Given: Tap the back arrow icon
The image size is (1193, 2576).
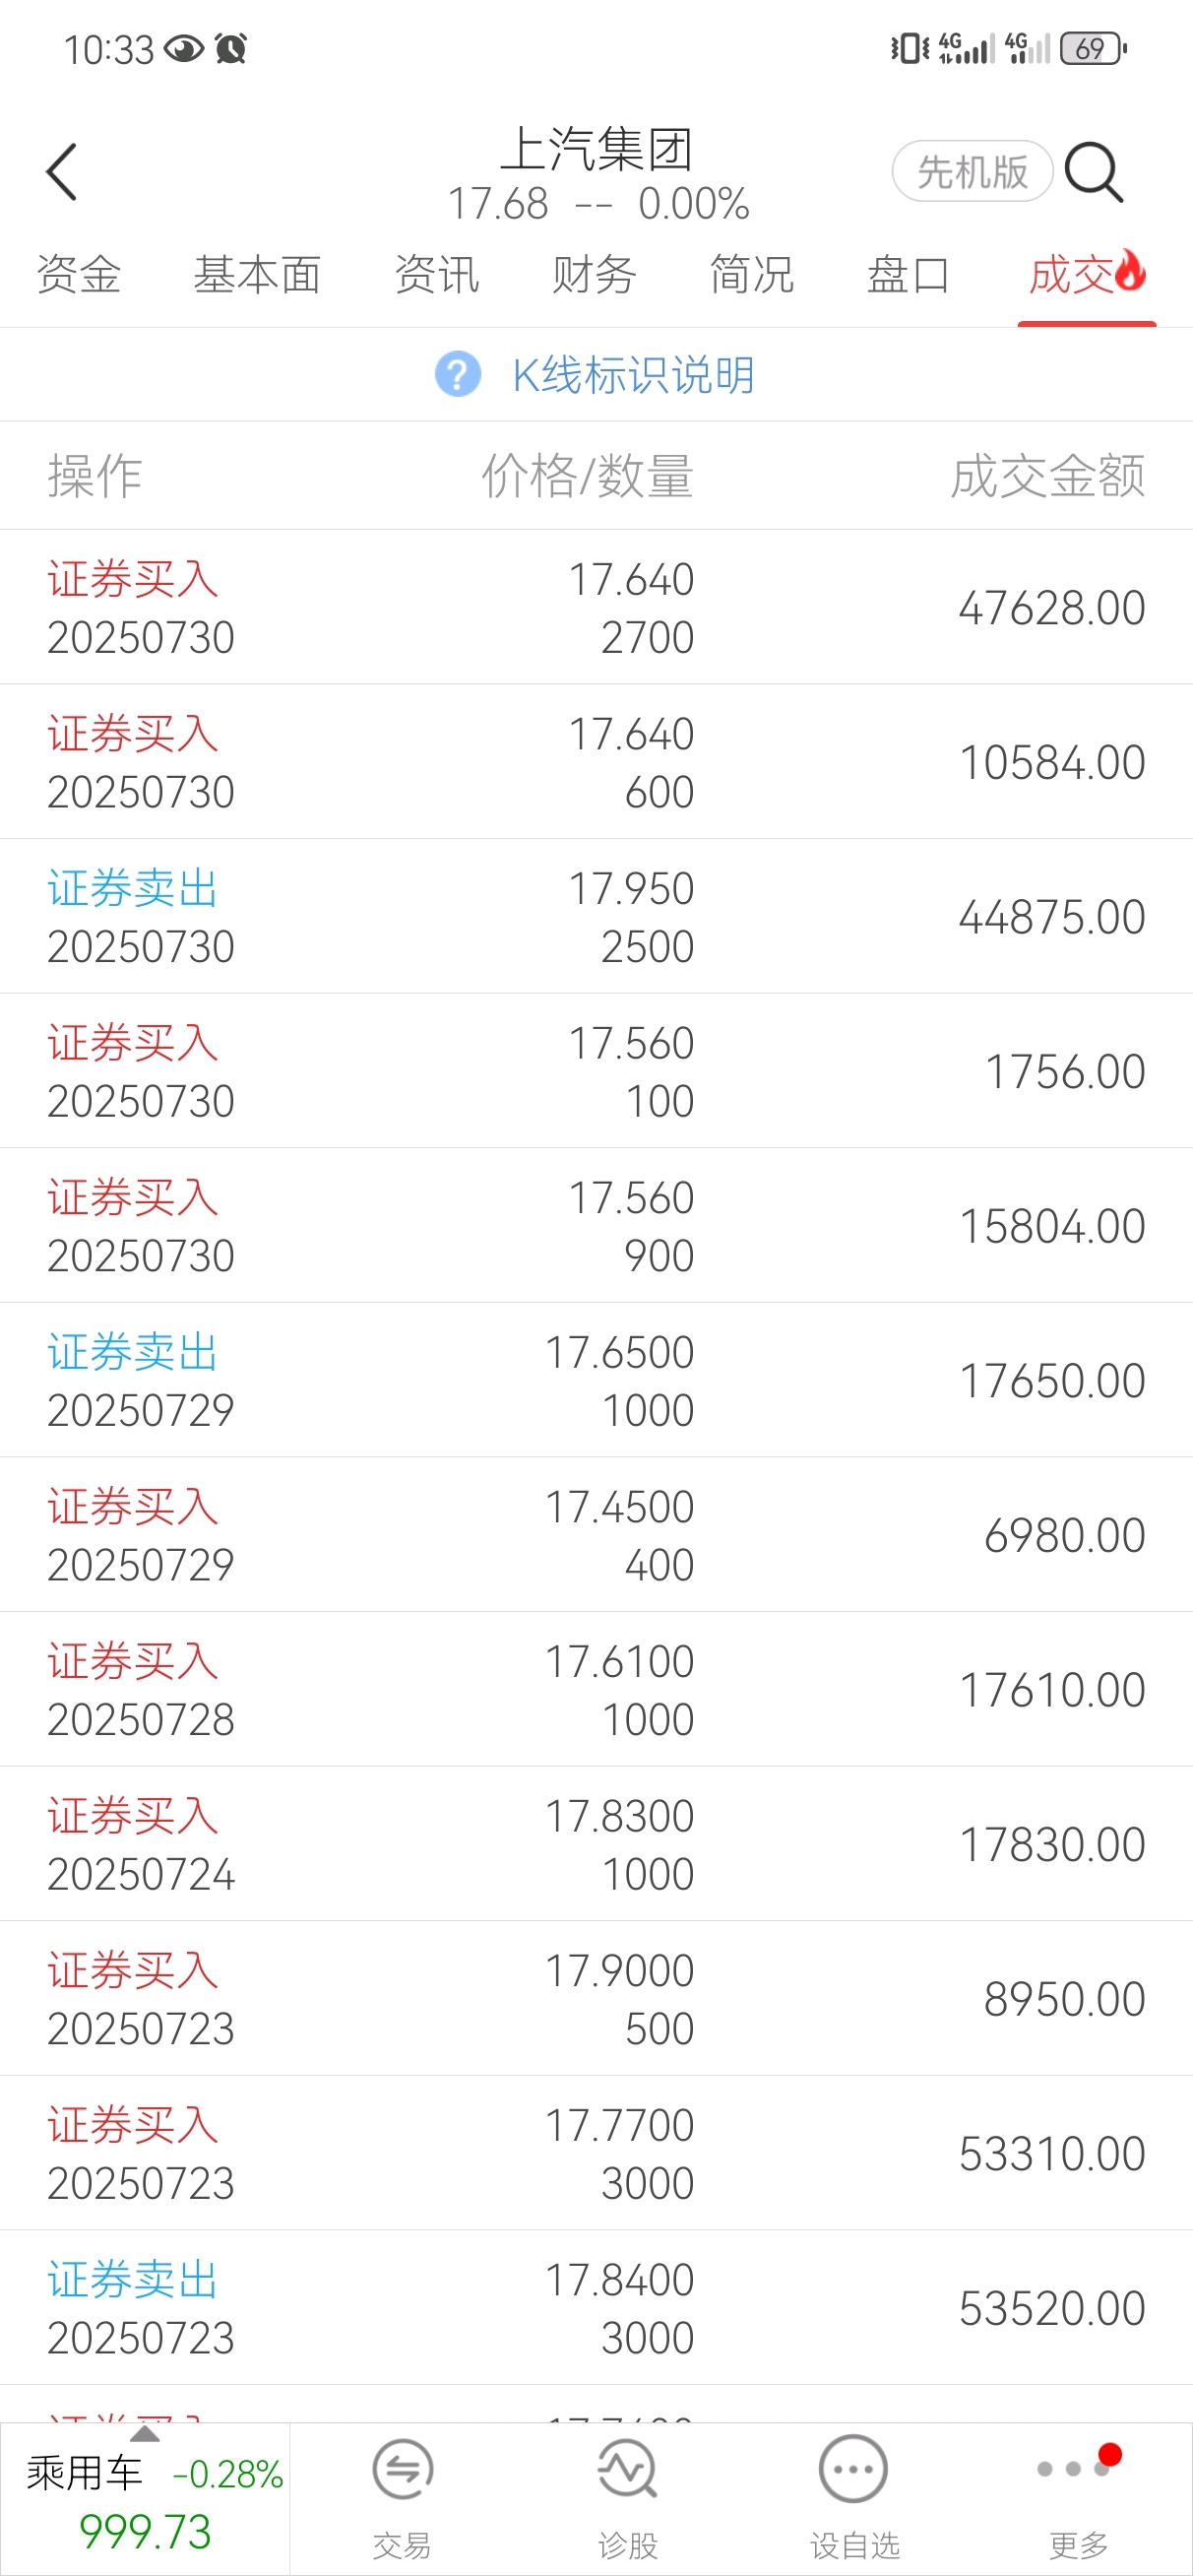Looking at the screenshot, I should pos(62,172).
